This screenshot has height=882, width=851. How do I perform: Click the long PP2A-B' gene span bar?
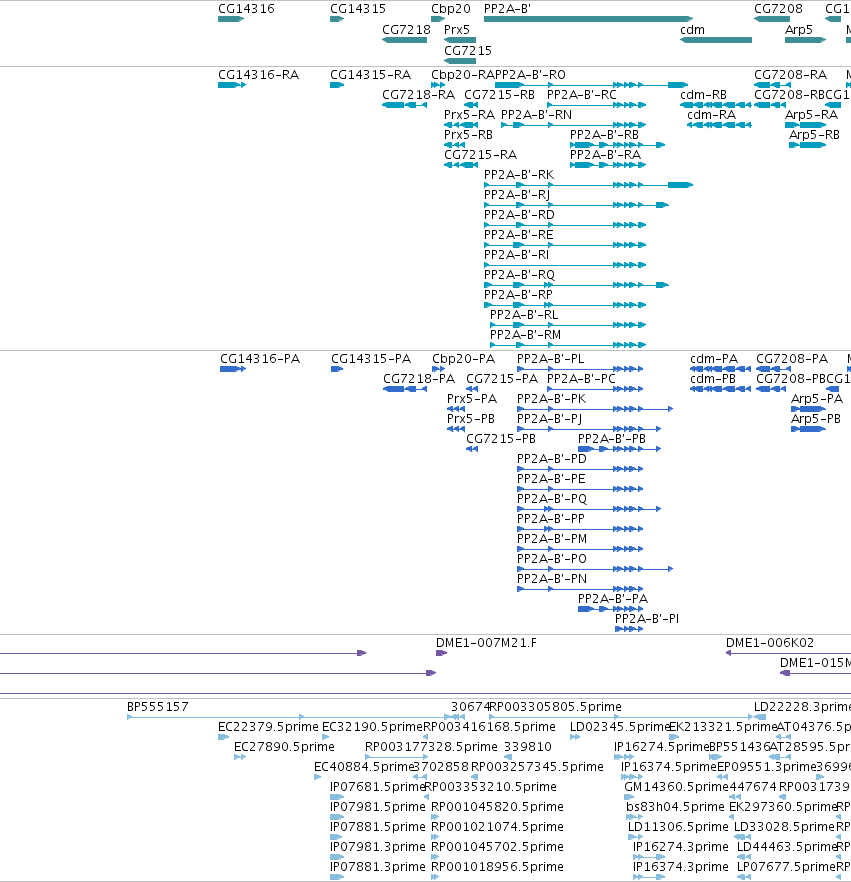click(588, 19)
